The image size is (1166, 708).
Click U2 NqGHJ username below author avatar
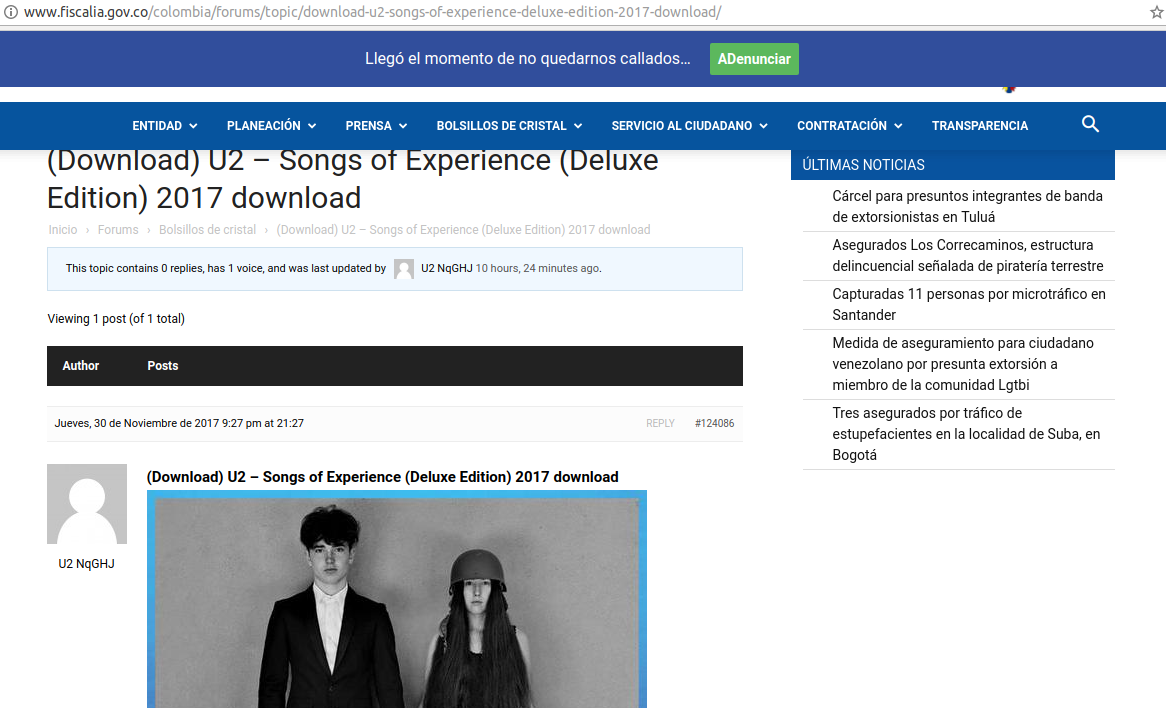click(86, 564)
